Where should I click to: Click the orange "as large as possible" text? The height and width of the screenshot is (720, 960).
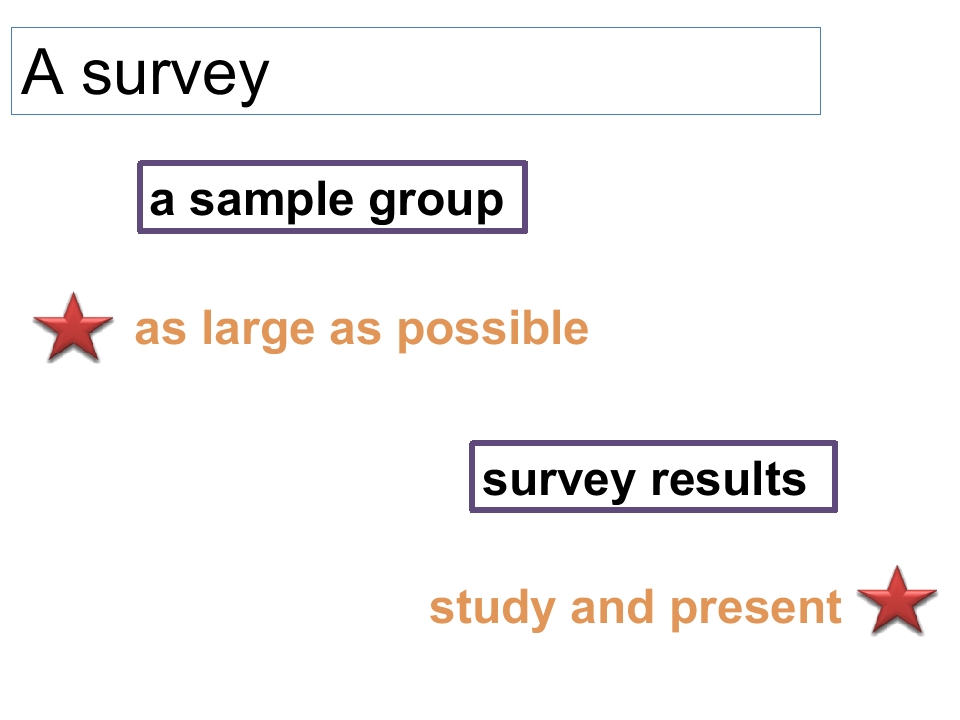362,330
